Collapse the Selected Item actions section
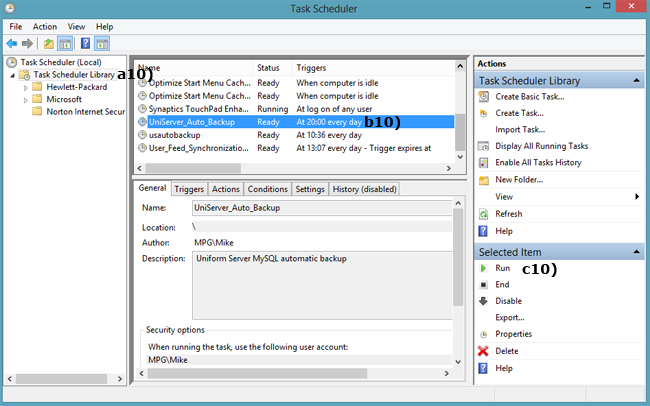 pyautogui.click(x=636, y=252)
